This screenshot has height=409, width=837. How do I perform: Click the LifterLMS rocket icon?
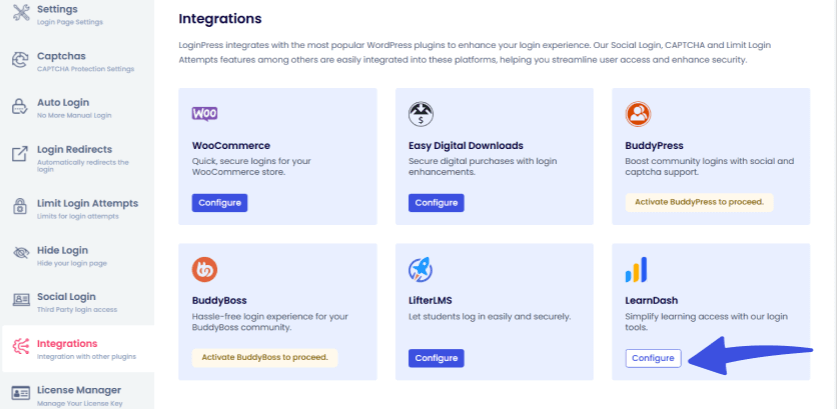[x=421, y=270]
